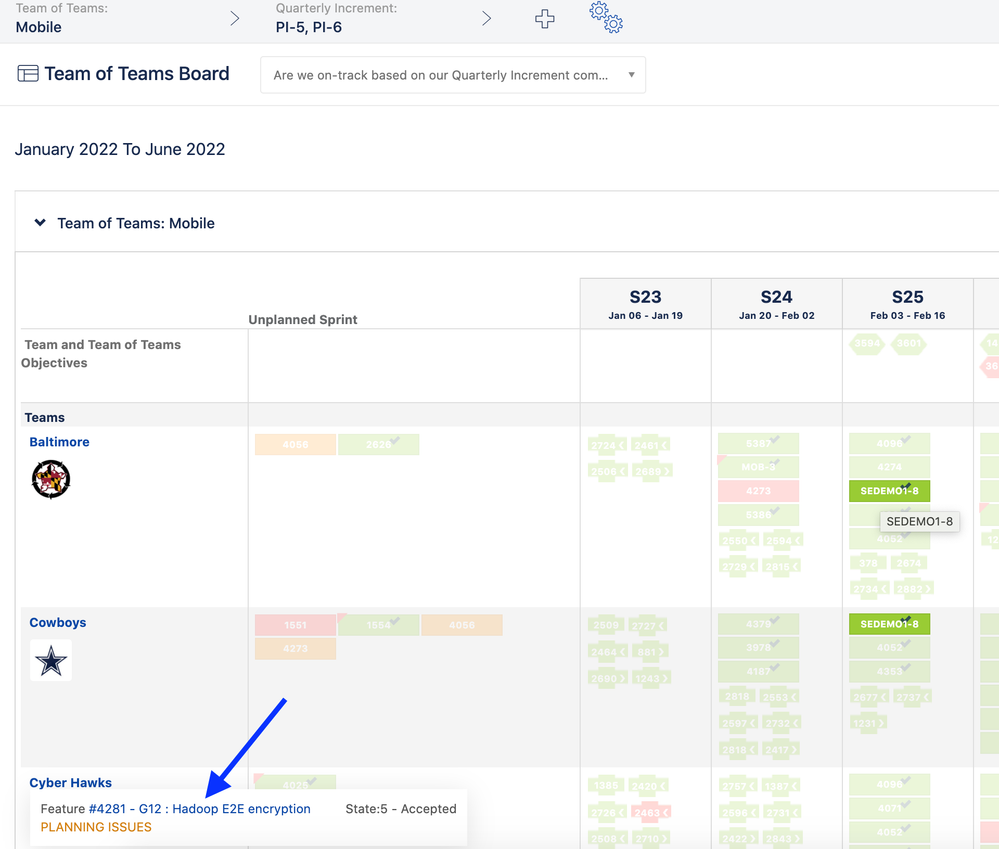Screen dimensions: 999x849
Task: Open the Baltimore team link
Action: 59,442
